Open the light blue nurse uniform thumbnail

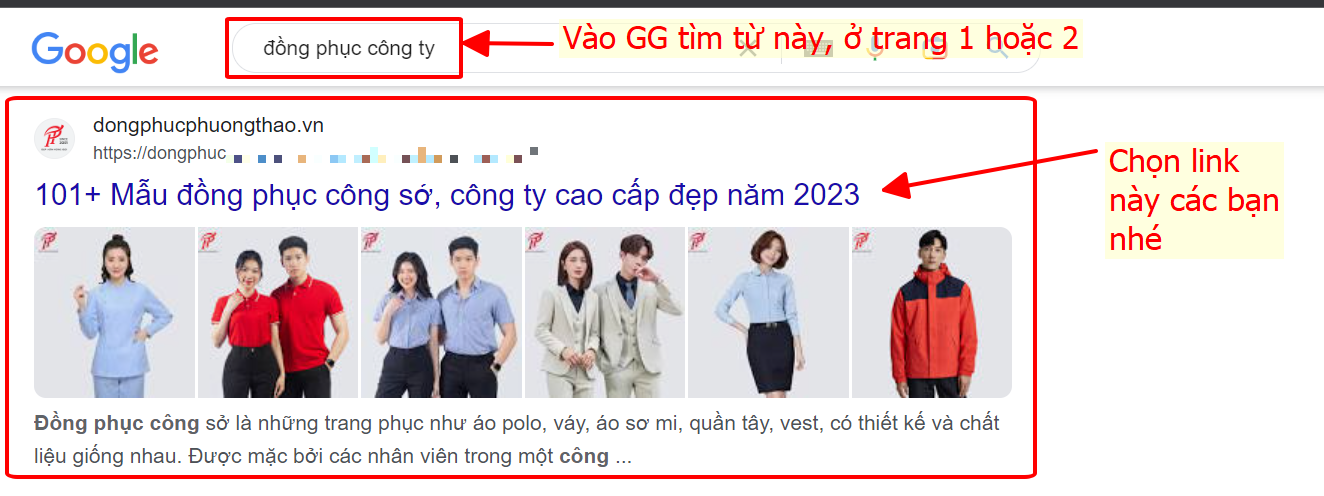point(114,312)
